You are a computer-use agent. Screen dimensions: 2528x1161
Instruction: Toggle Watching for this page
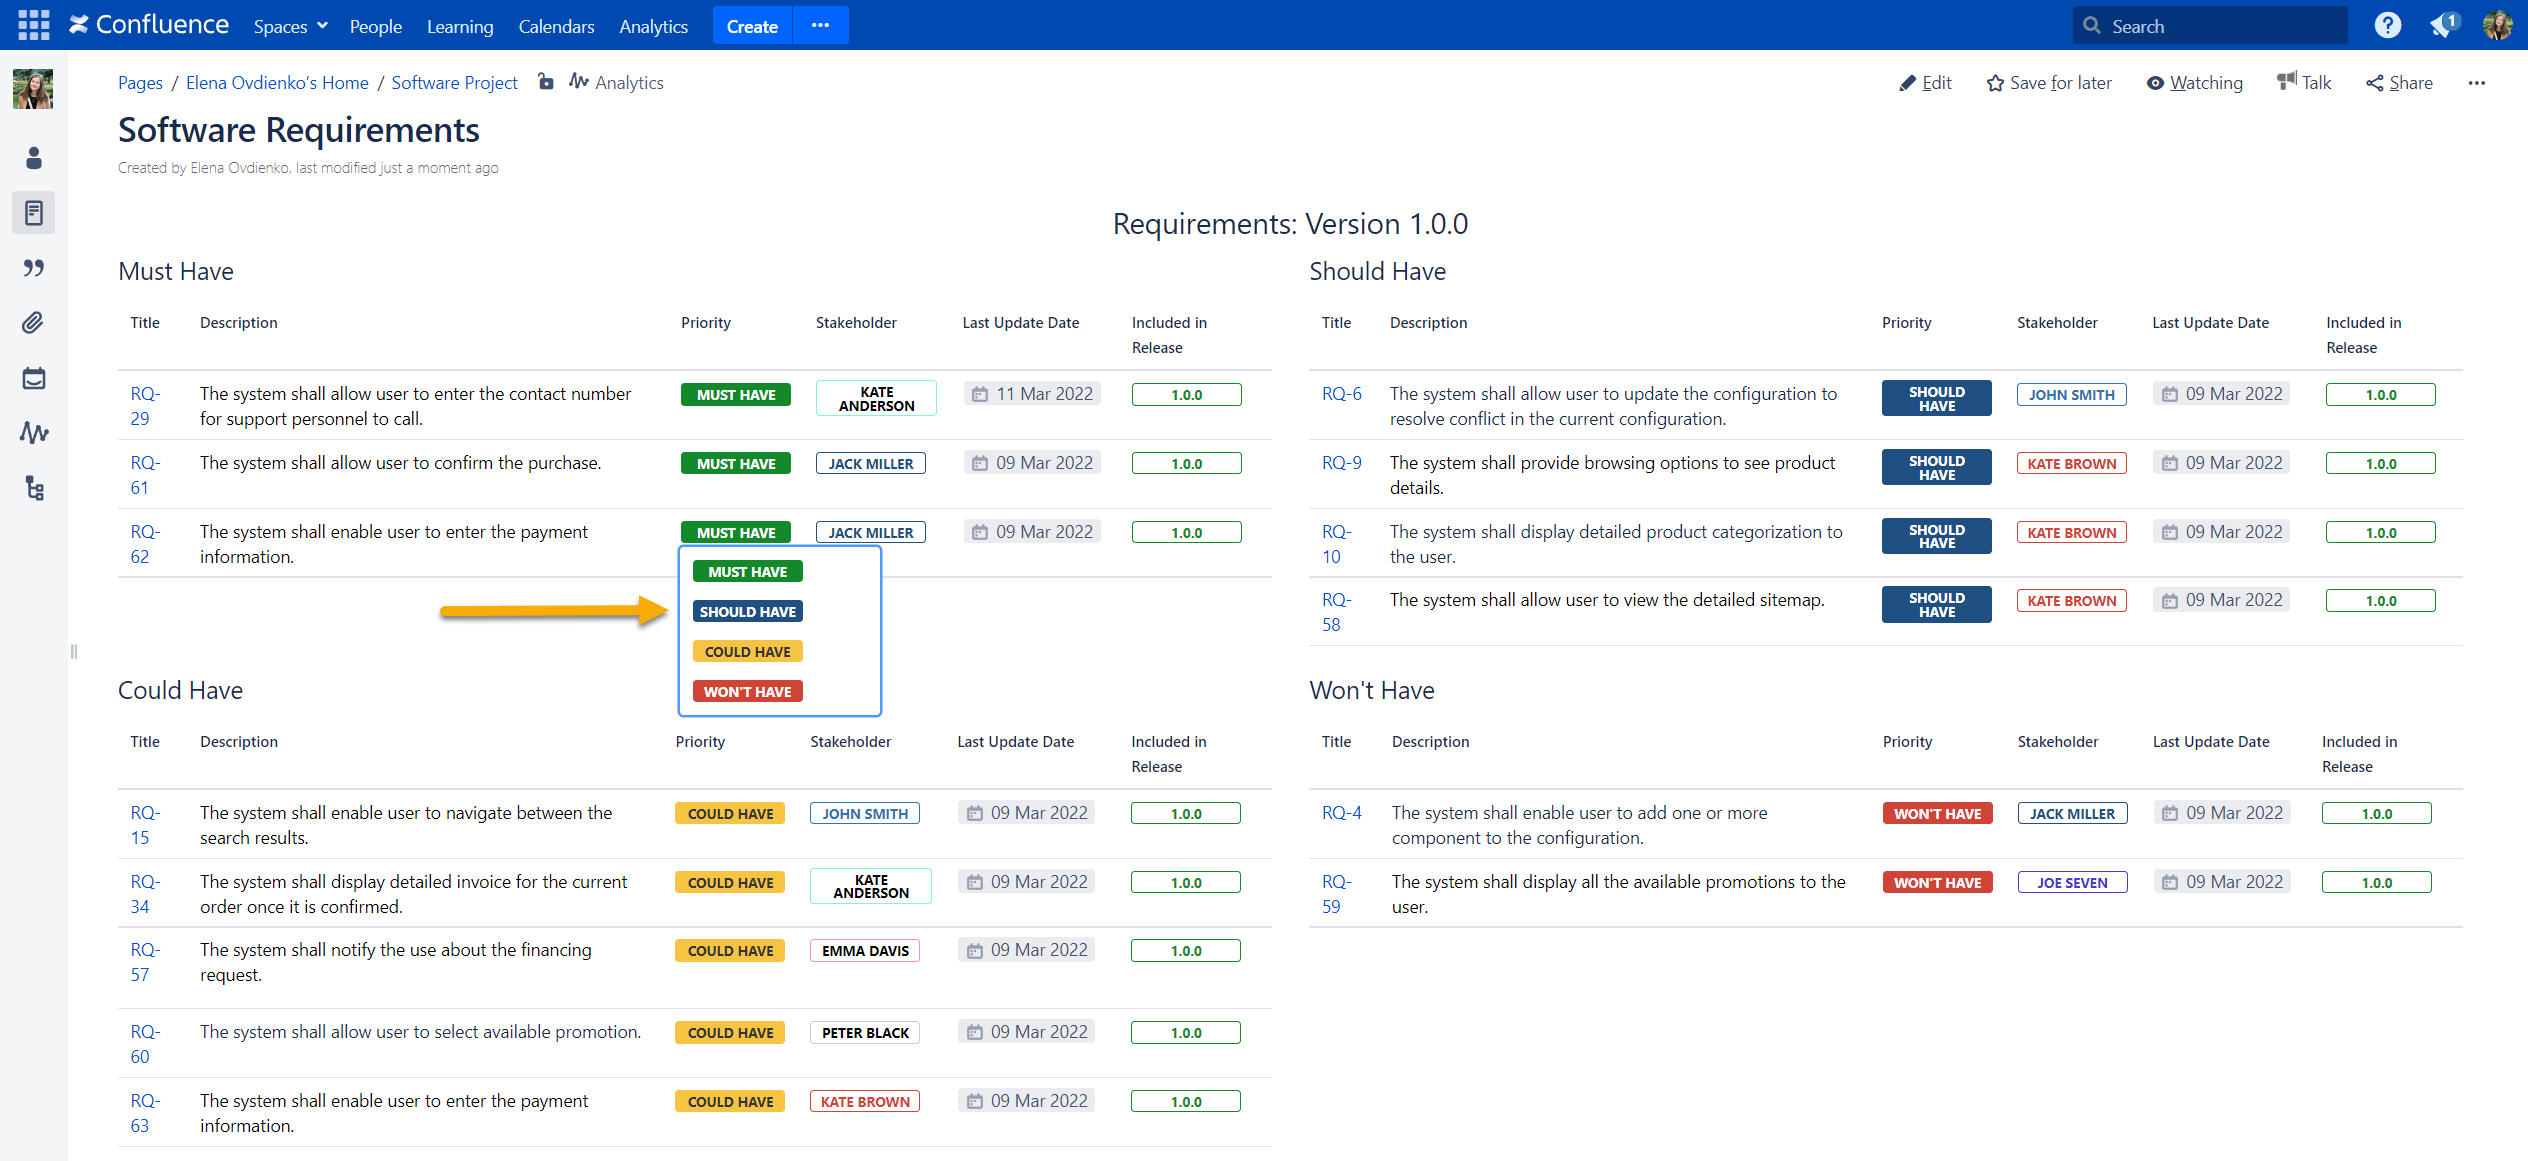tap(2194, 83)
